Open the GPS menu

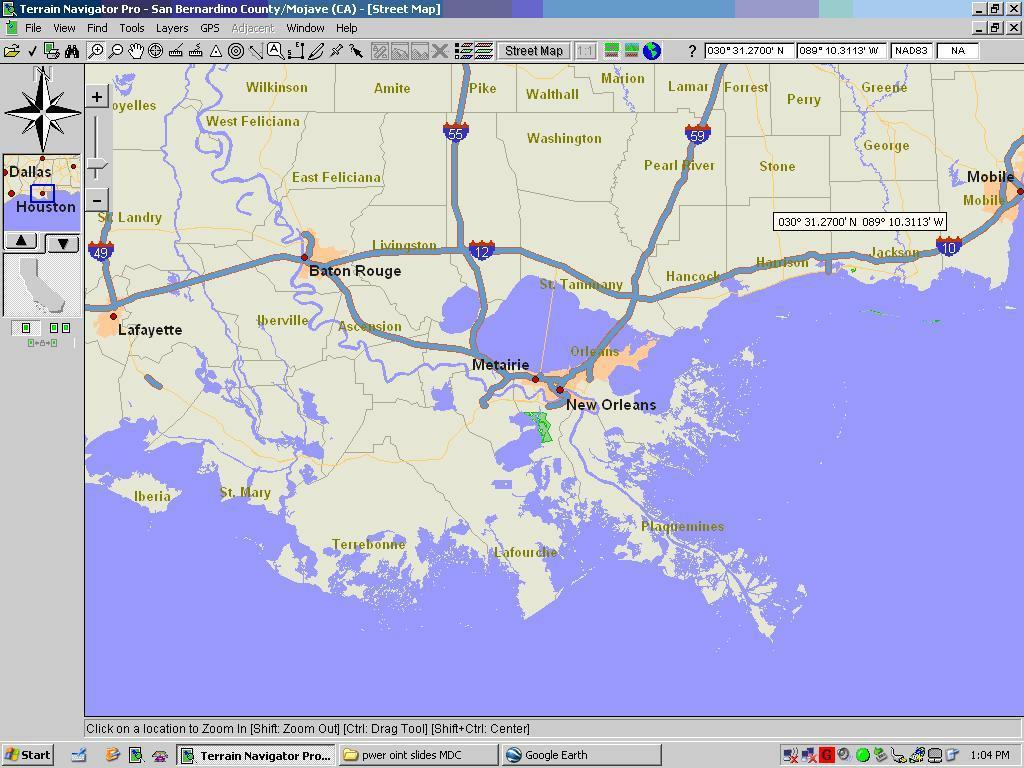[210, 28]
